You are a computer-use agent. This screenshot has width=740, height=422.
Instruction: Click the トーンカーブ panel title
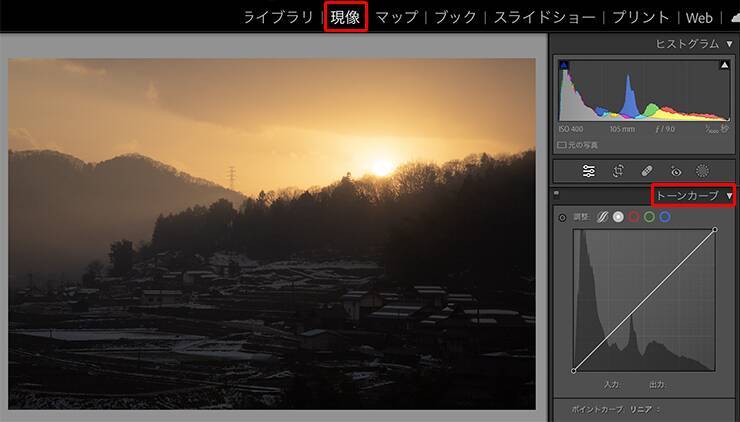pyautogui.click(x=687, y=195)
